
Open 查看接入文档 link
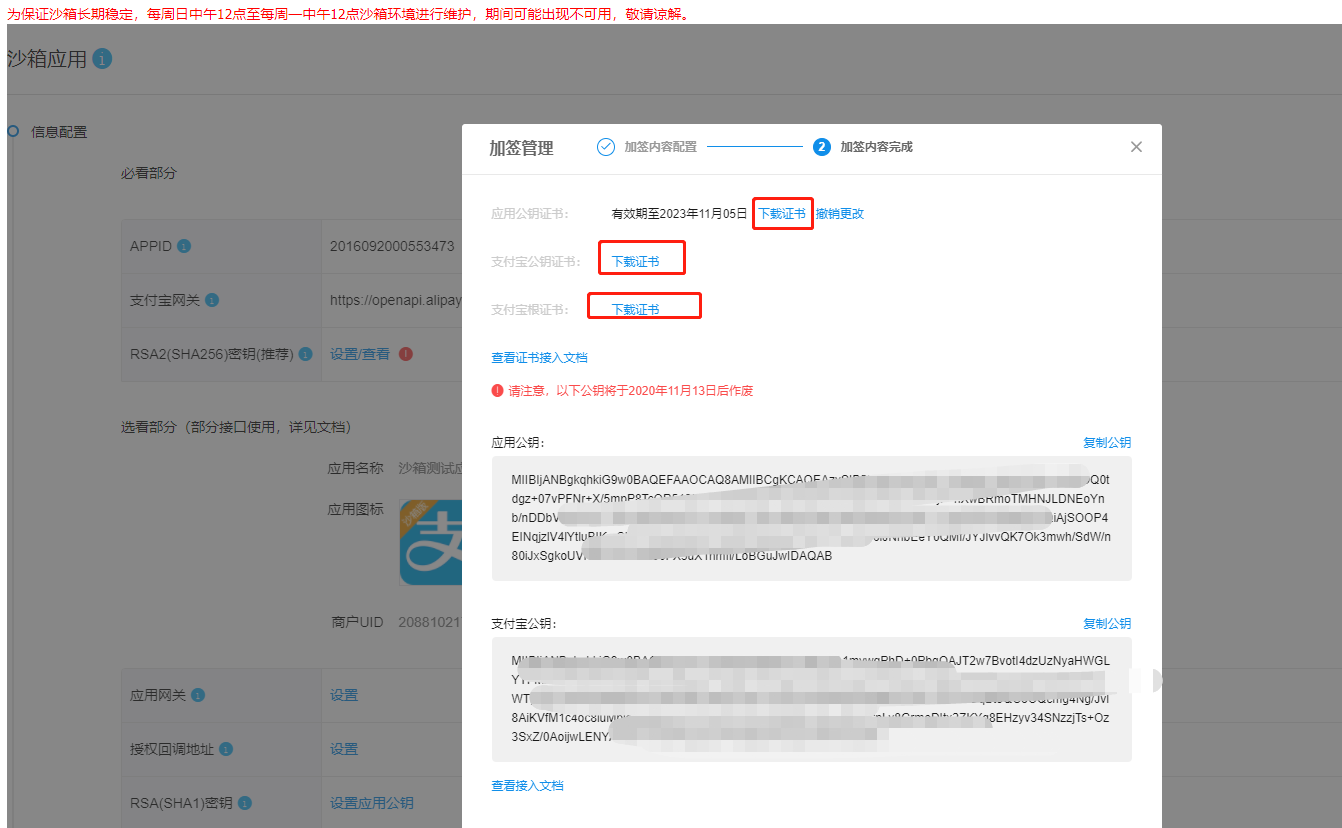527,786
